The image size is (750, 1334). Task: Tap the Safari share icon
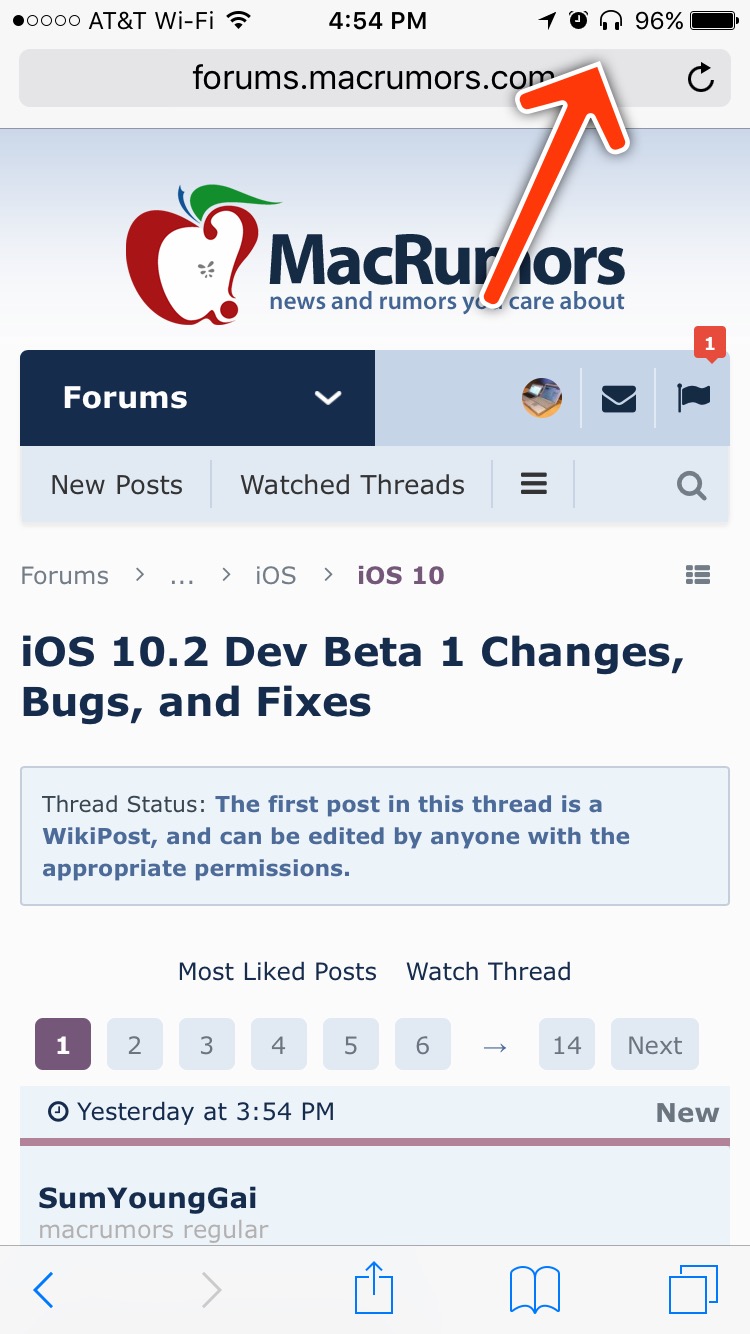[x=375, y=1289]
